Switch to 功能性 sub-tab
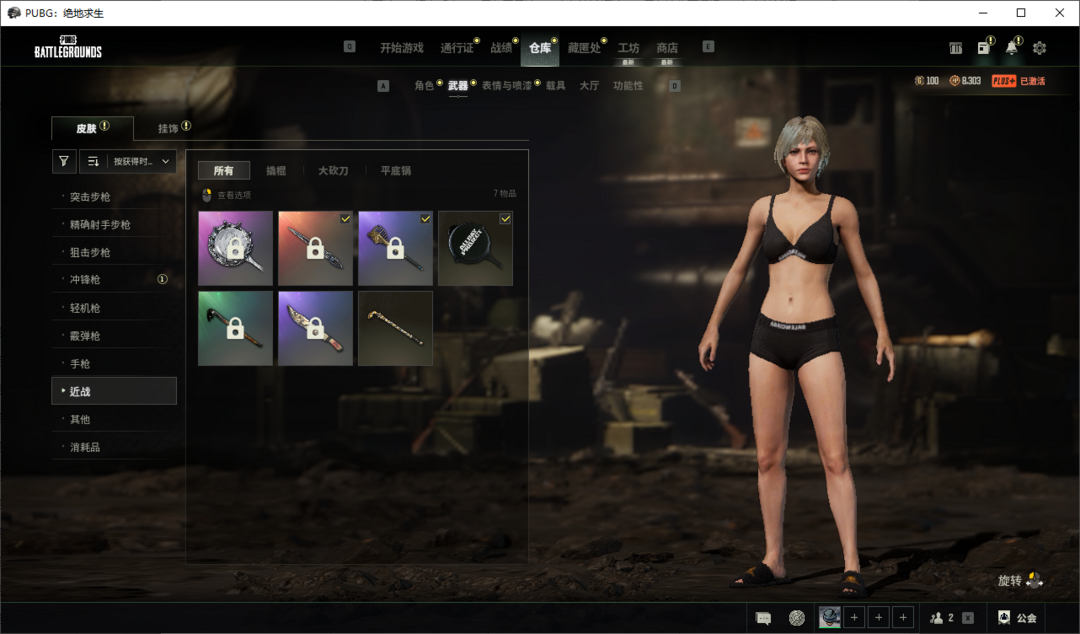1080x634 pixels. 628,85
